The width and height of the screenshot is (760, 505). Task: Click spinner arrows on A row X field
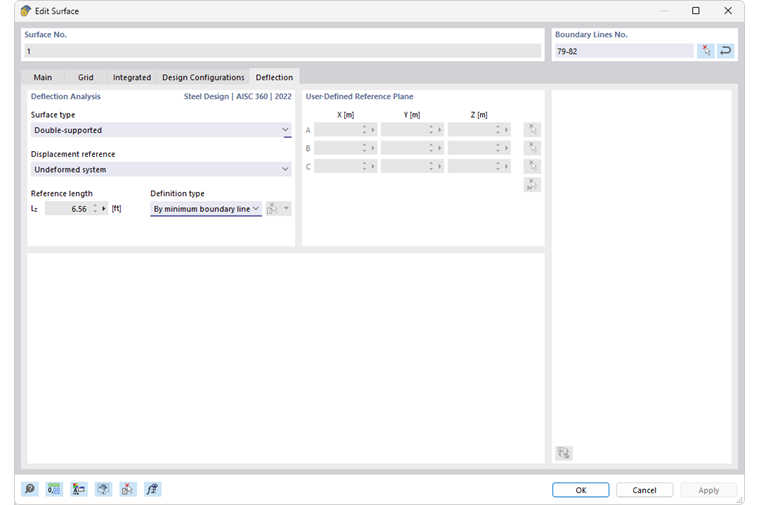(x=364, y=130)
